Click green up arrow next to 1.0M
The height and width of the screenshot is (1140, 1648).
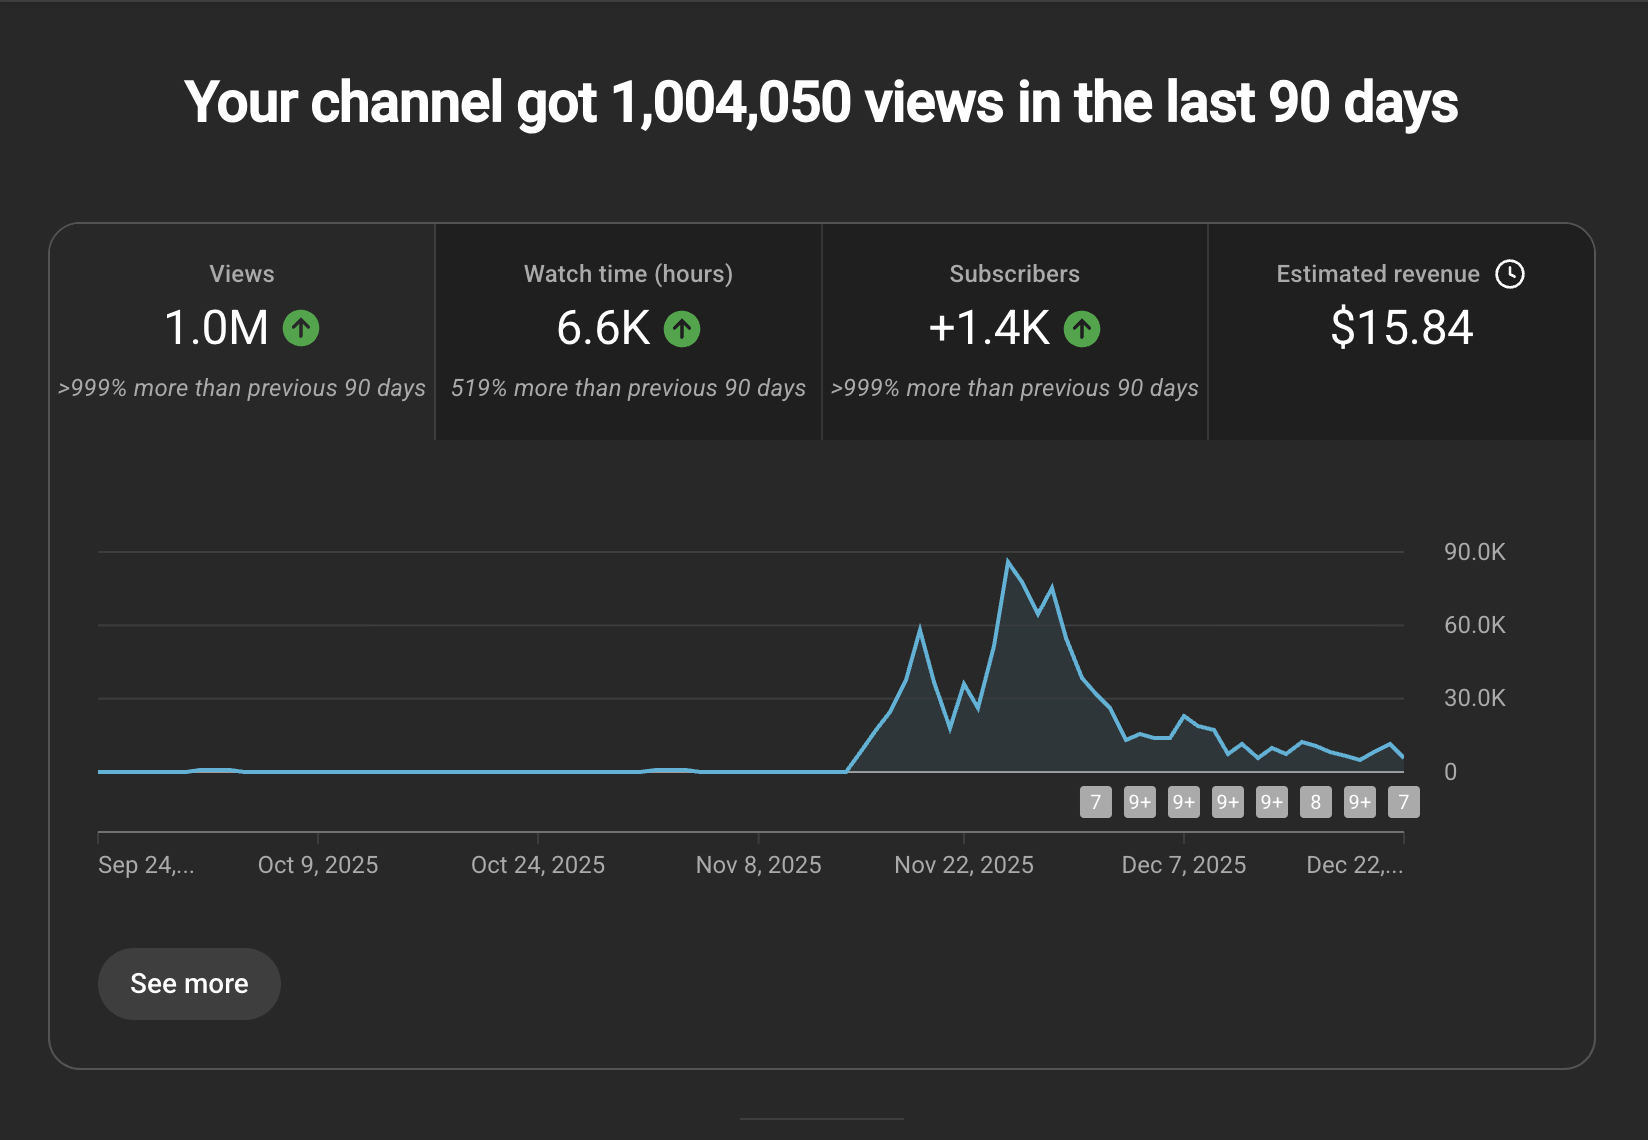pyautogui.click(x=301, y=328)
